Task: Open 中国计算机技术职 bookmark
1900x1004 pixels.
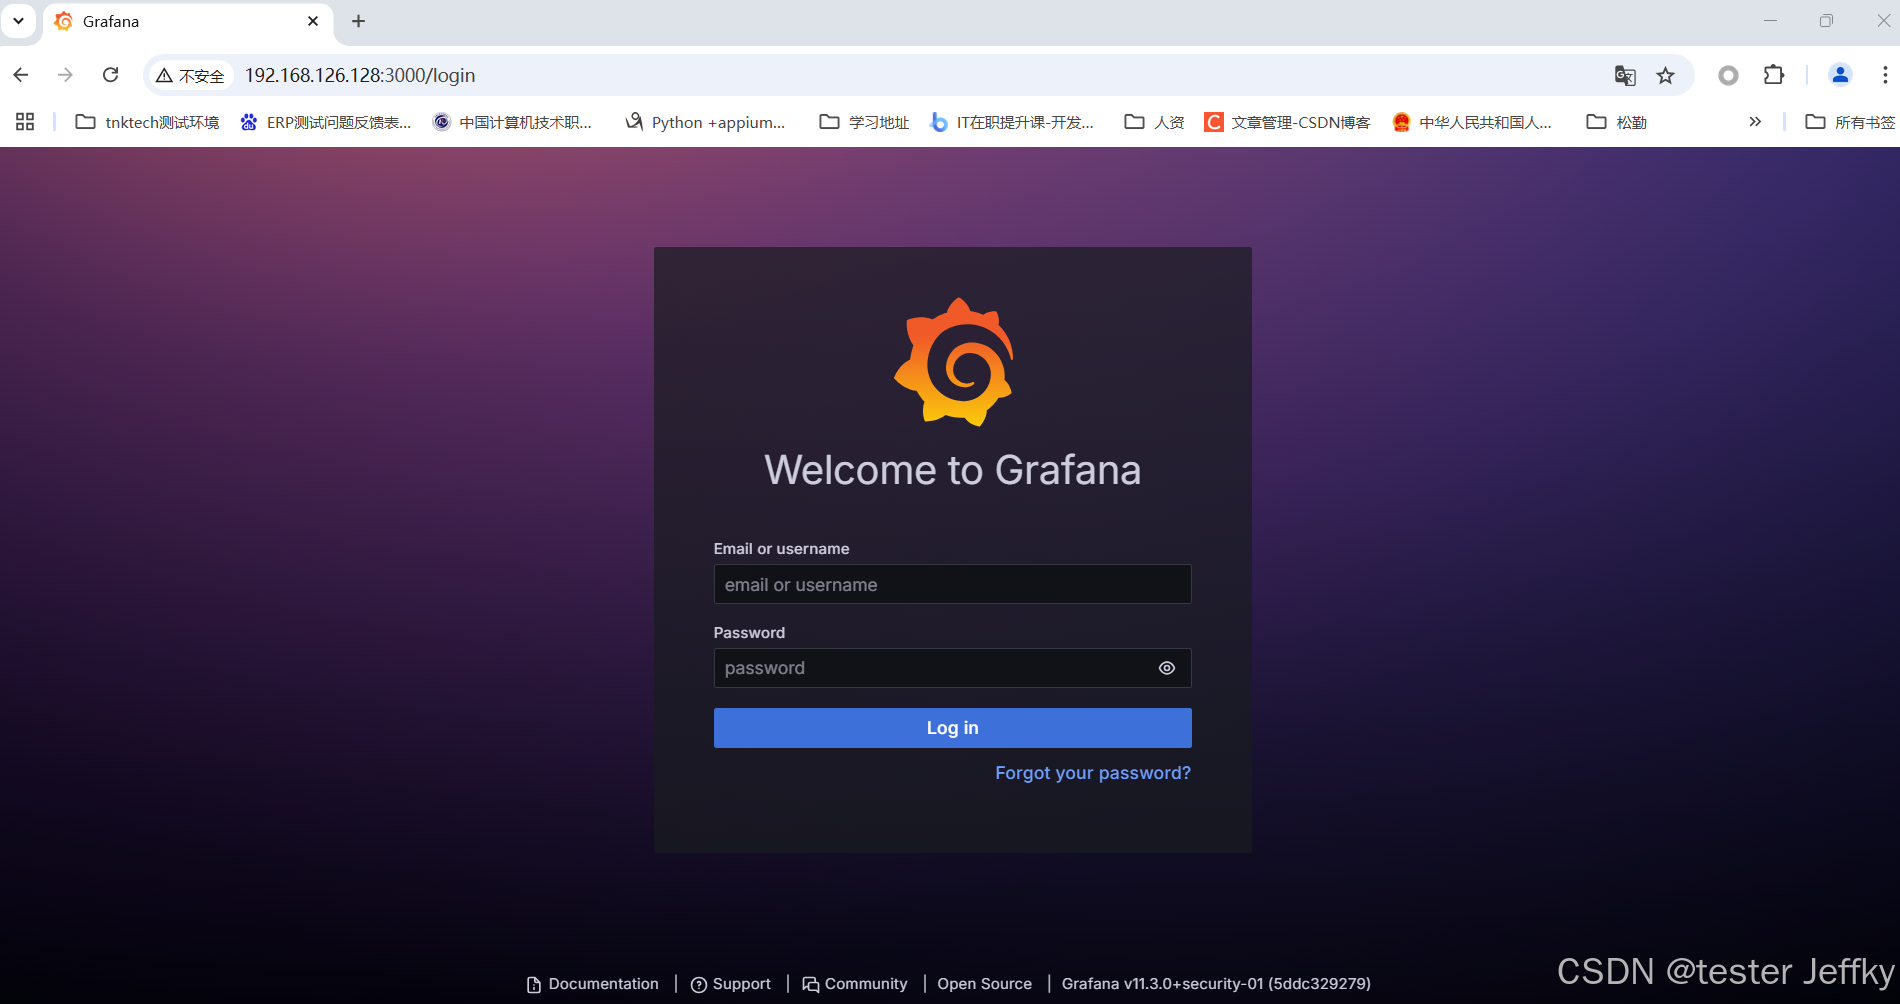Action: (x=513, y=122)
